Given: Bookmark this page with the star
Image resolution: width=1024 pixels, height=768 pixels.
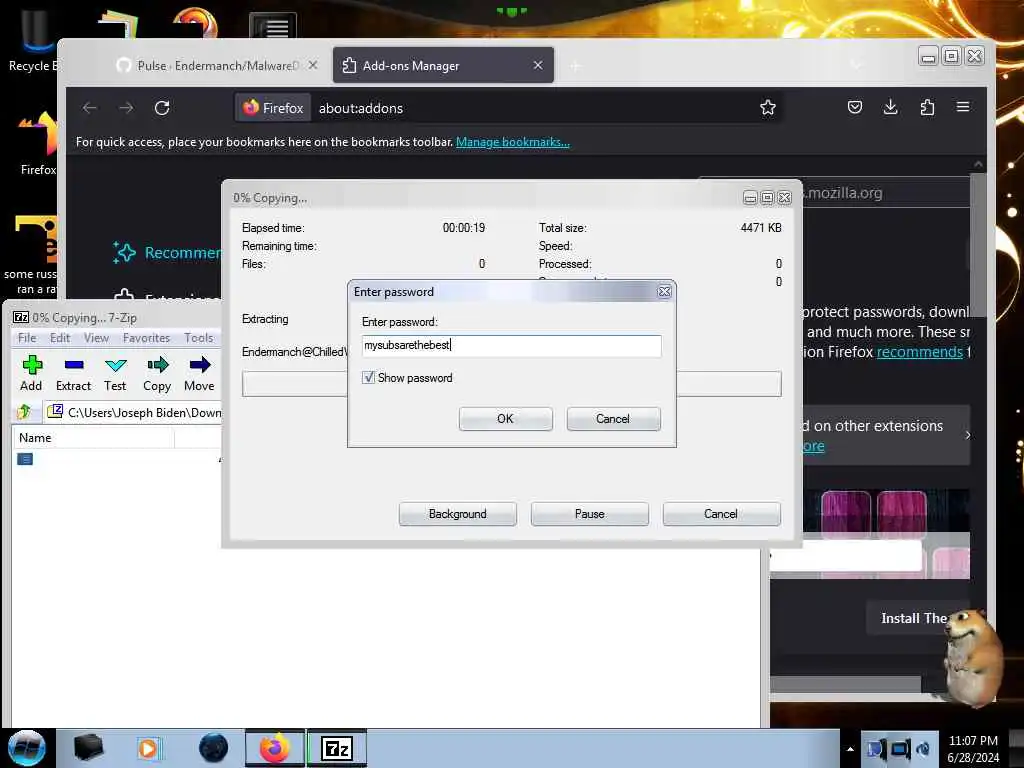Looking at the screenshot, I should coord(767,108).
